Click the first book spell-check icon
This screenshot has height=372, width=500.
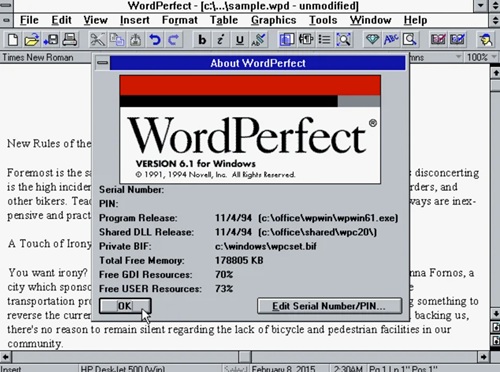(438, 40)
